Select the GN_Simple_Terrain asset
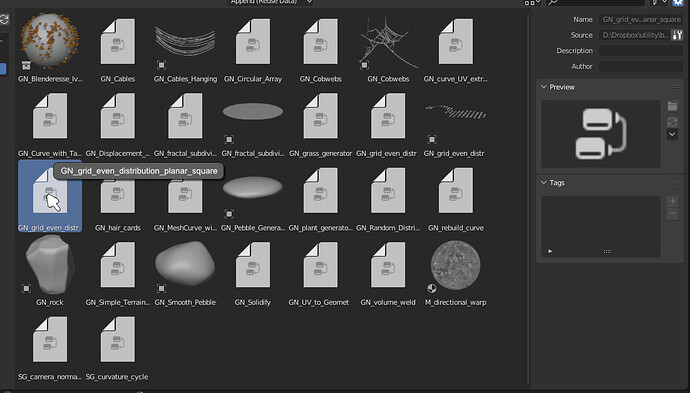The image size is (690, 393). click(x=117, y=271)
